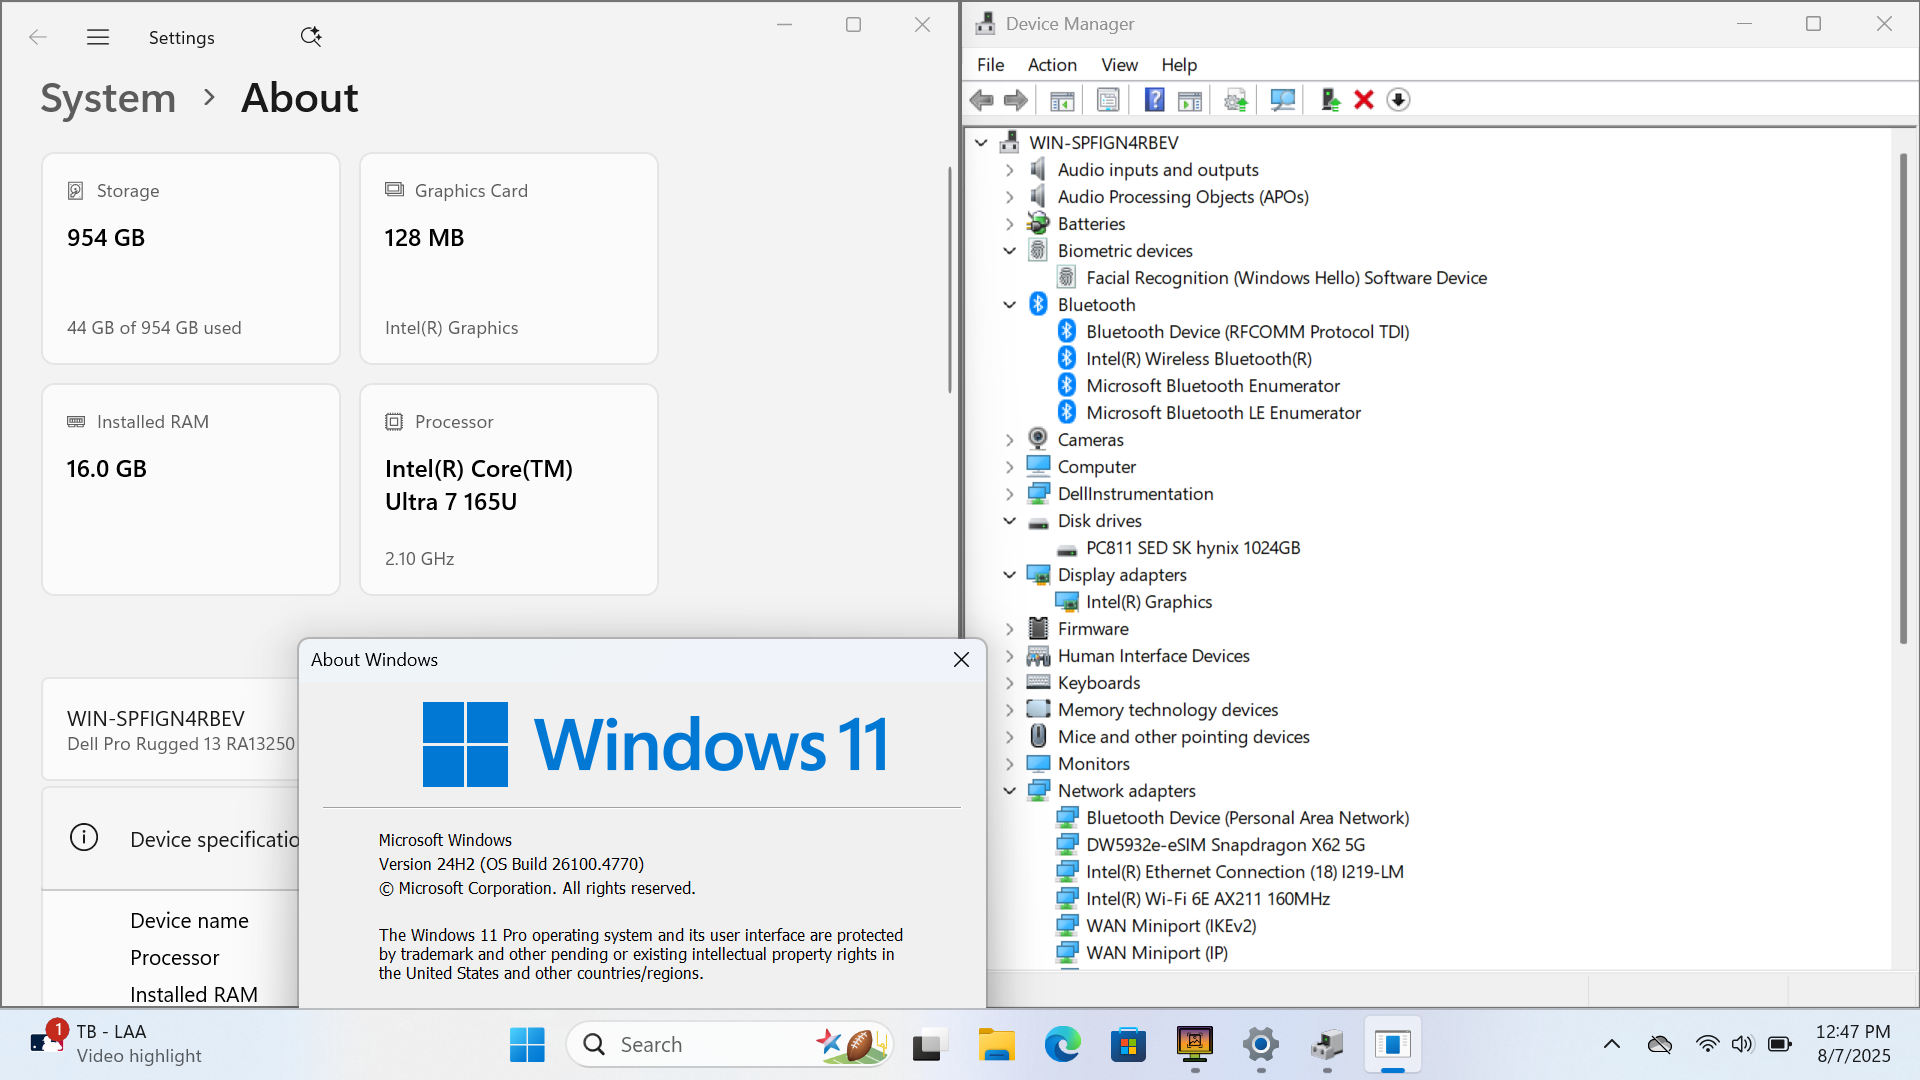Image resolution: width=1920 pixels, height=1080 pixels.
Task: Expand Human Interface Devices category
Action: pos(1010,656)
